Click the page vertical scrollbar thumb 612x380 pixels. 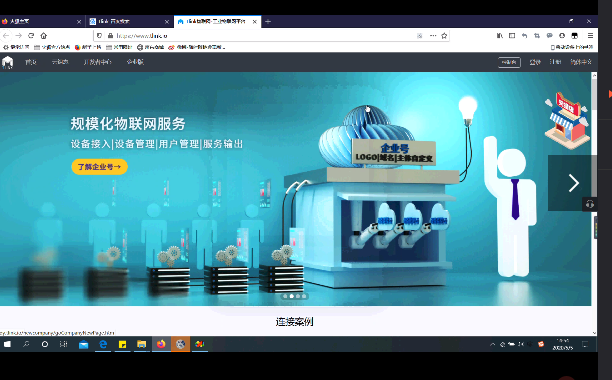[594, 94]
